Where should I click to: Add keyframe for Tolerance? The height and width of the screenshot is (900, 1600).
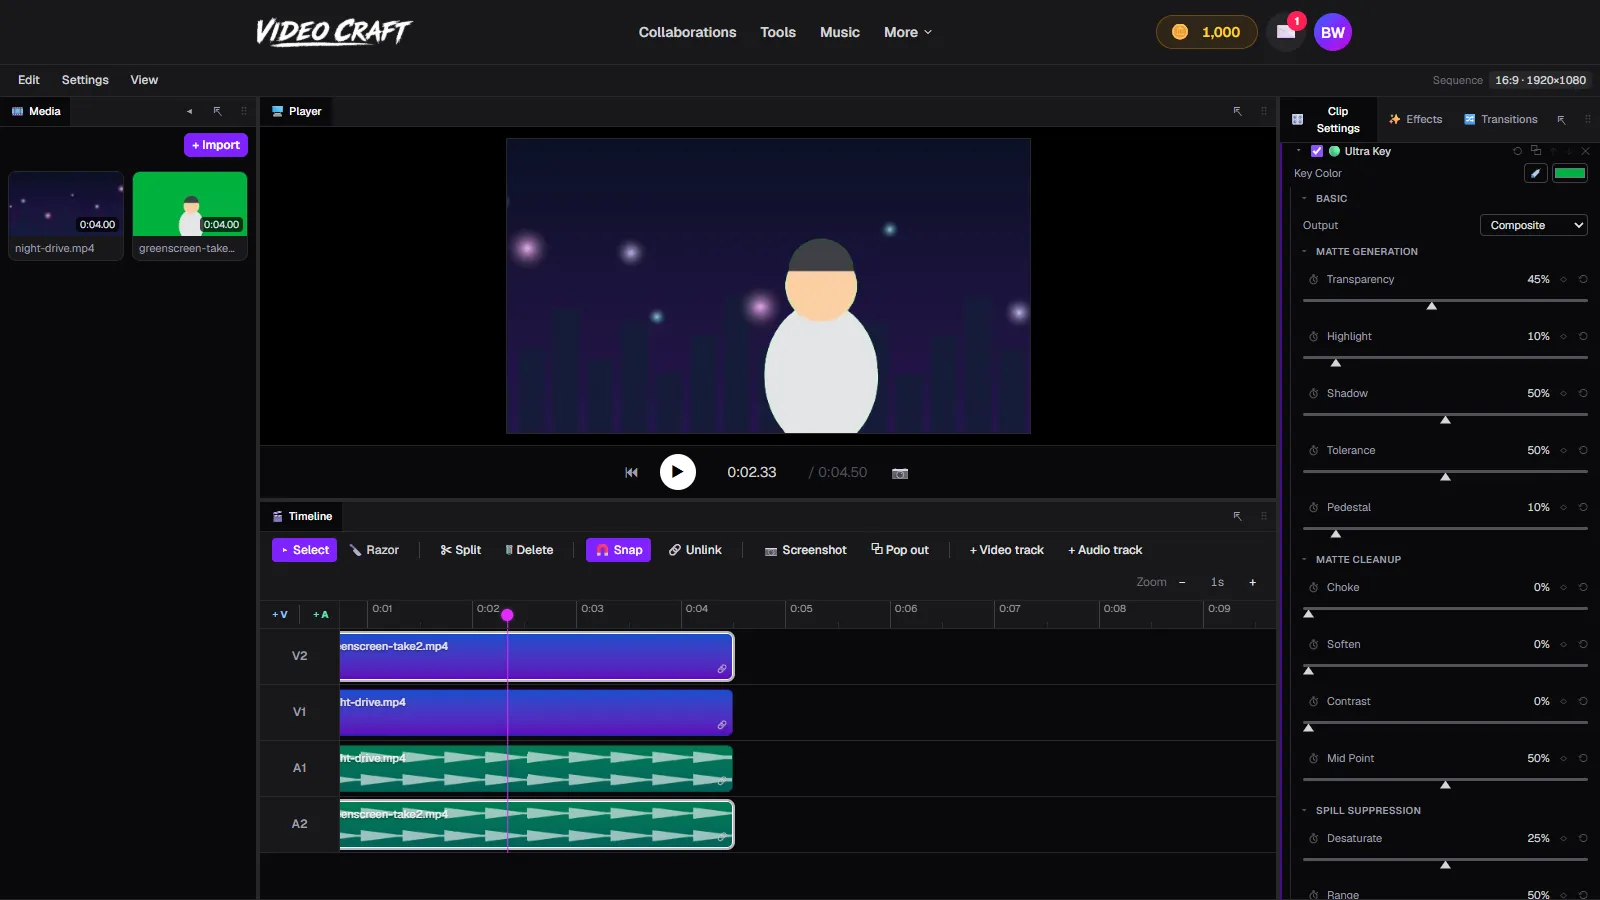coord(1563,451)
